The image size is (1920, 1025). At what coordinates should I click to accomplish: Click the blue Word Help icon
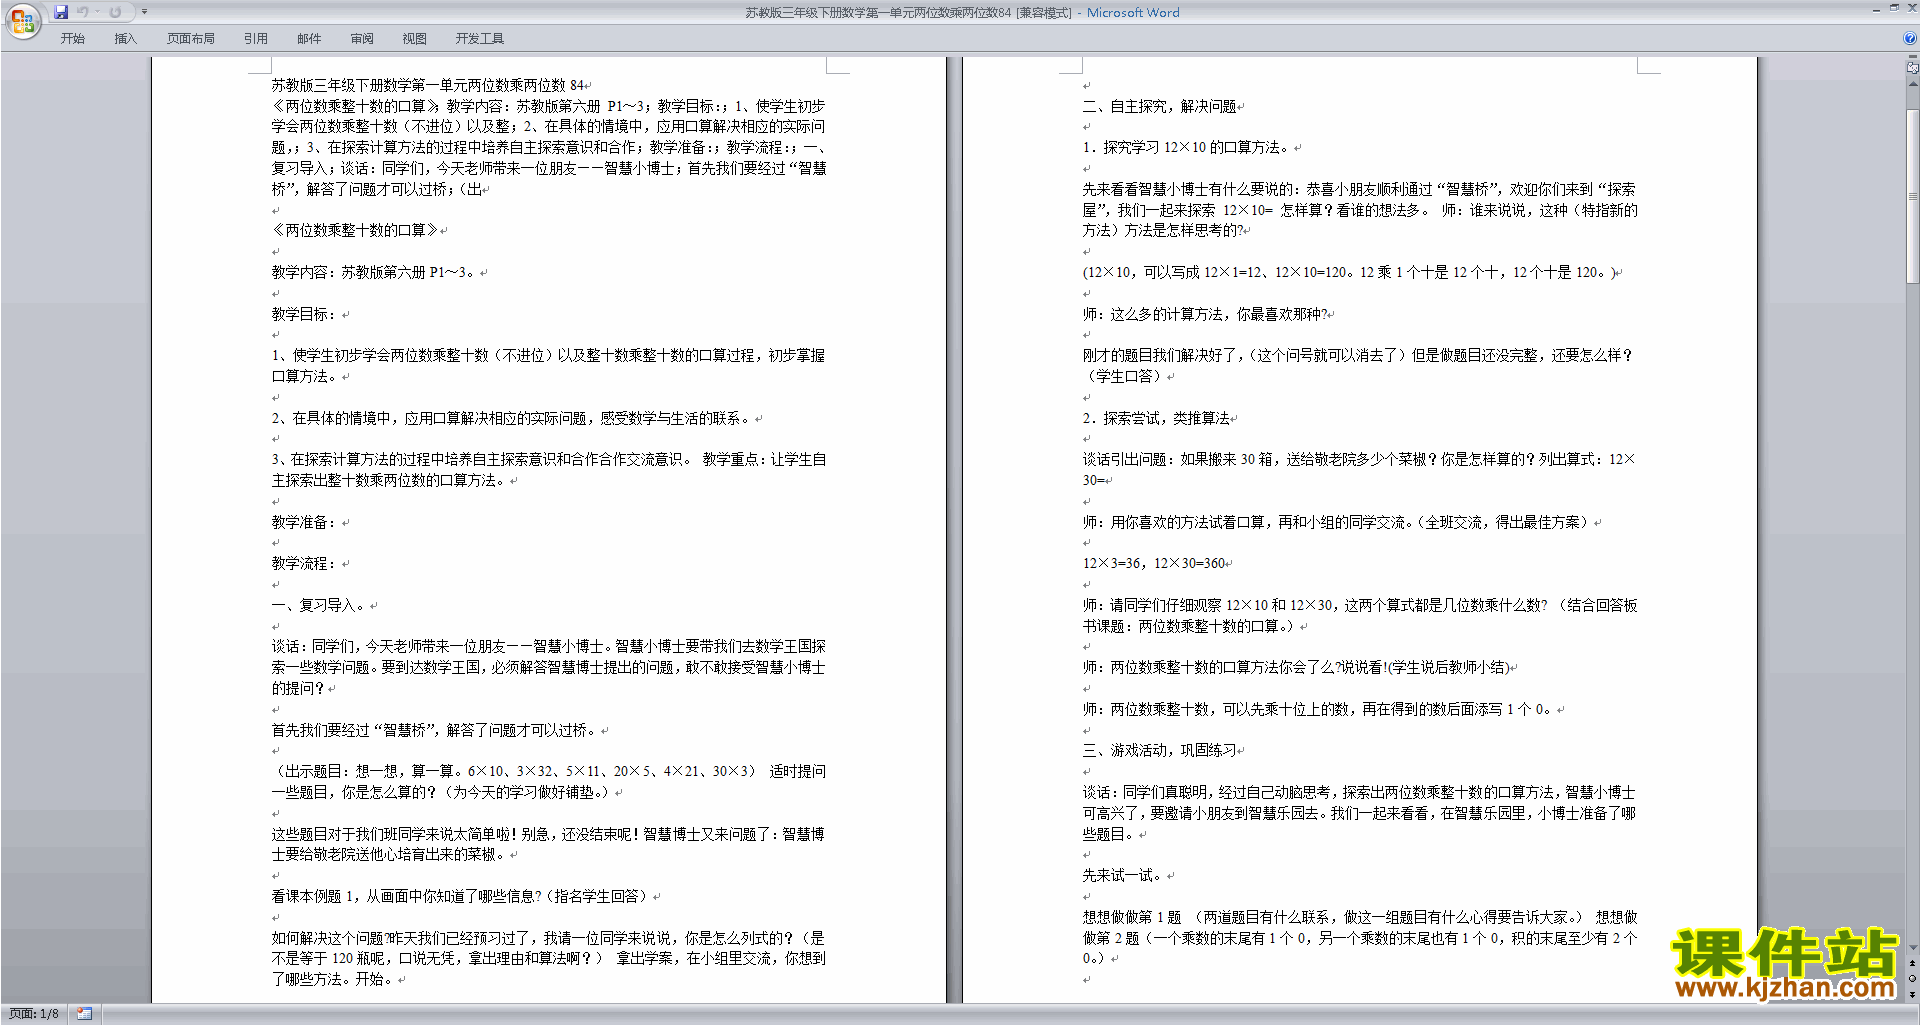coord(1910,39)
